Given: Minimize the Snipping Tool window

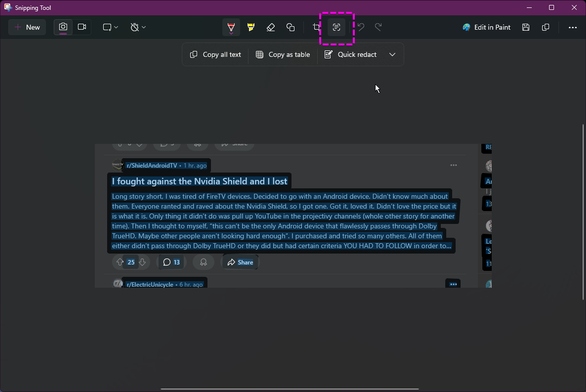Looking at the screenshot, I should [529, 7].
